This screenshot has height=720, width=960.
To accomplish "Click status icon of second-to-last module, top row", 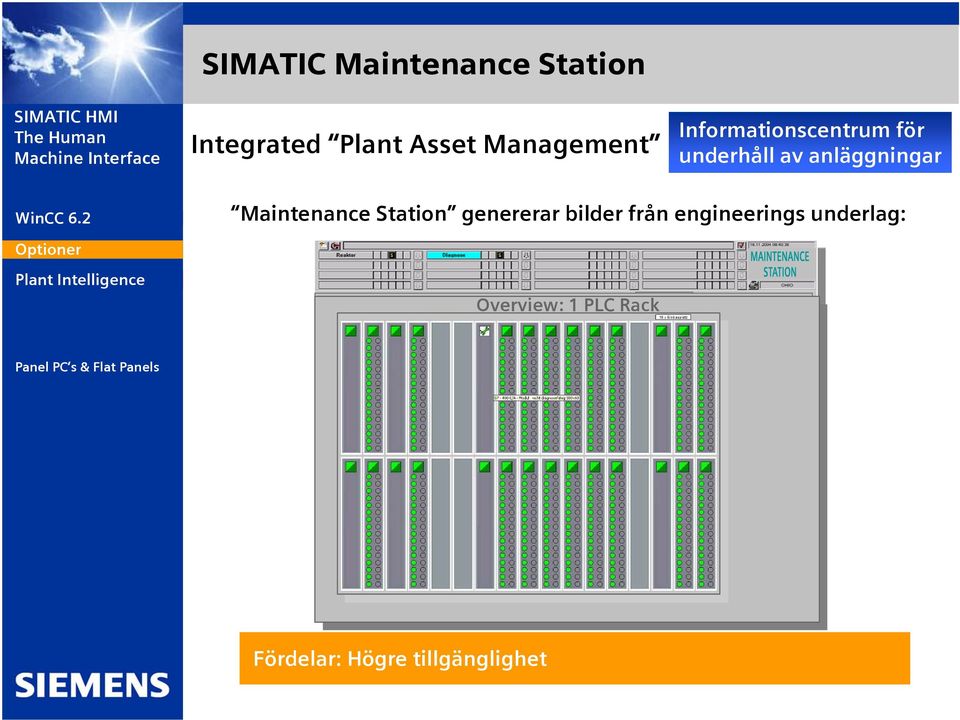I will (x=683, y=331).
